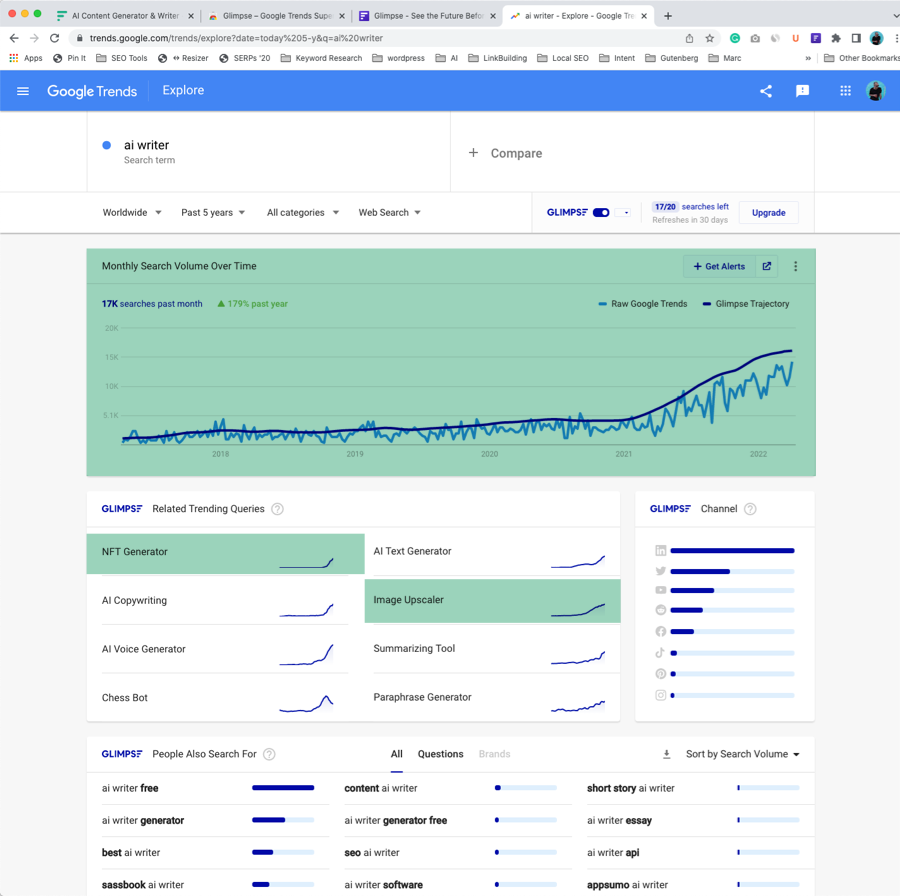Click 'sassbook ai writer' suggestion
The image size is (900, 896).
[x=143, y=885]
